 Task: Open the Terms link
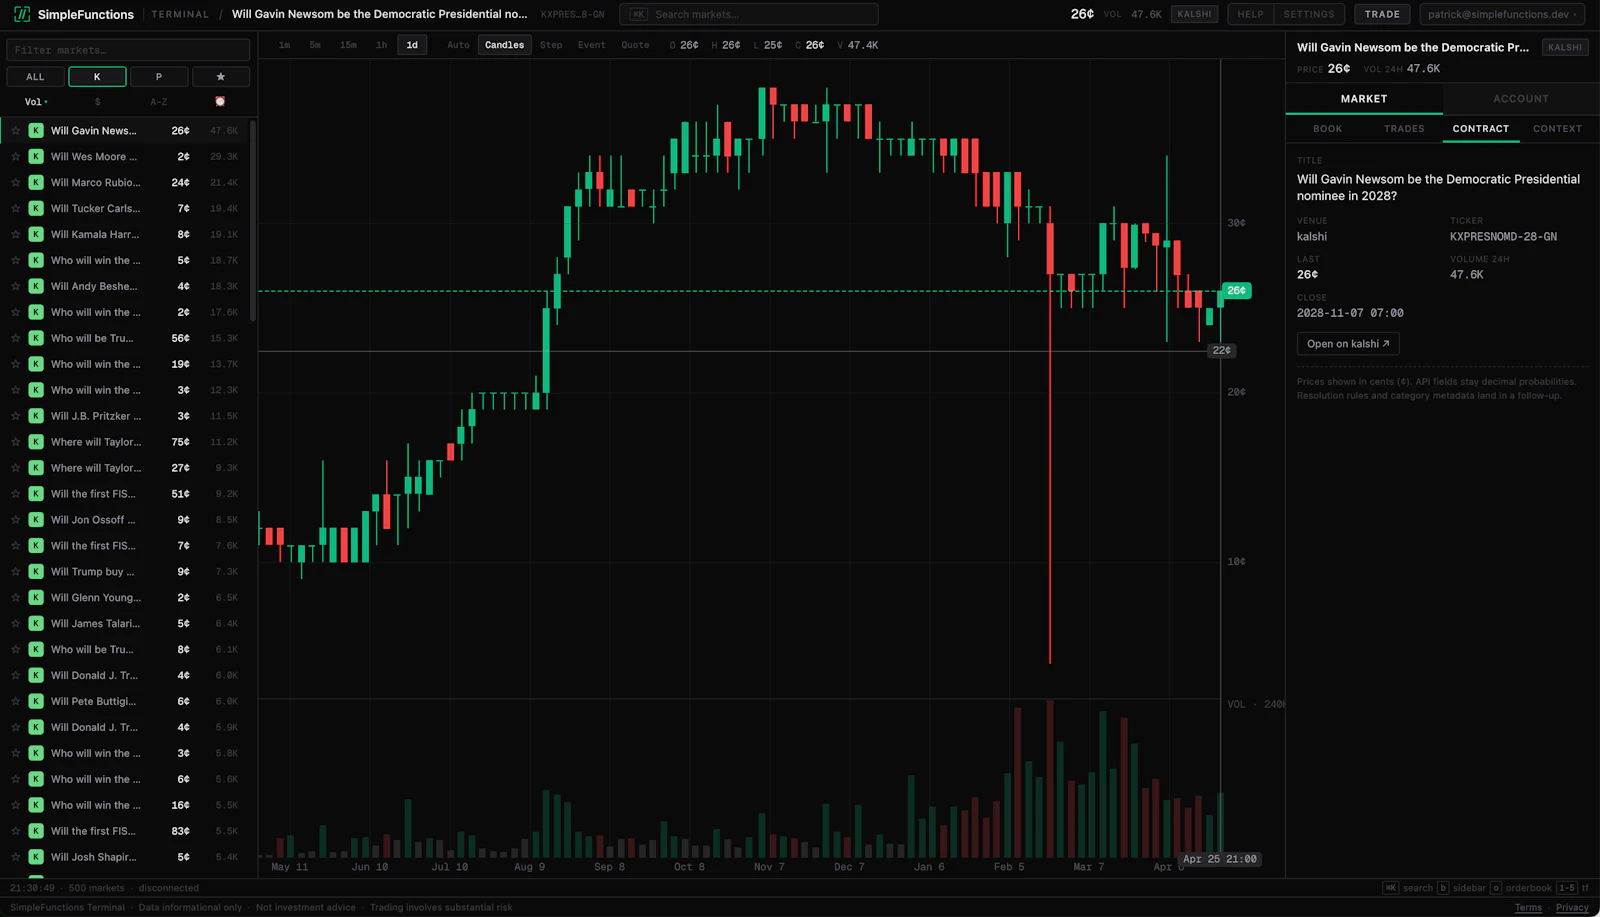[1528, 908]
